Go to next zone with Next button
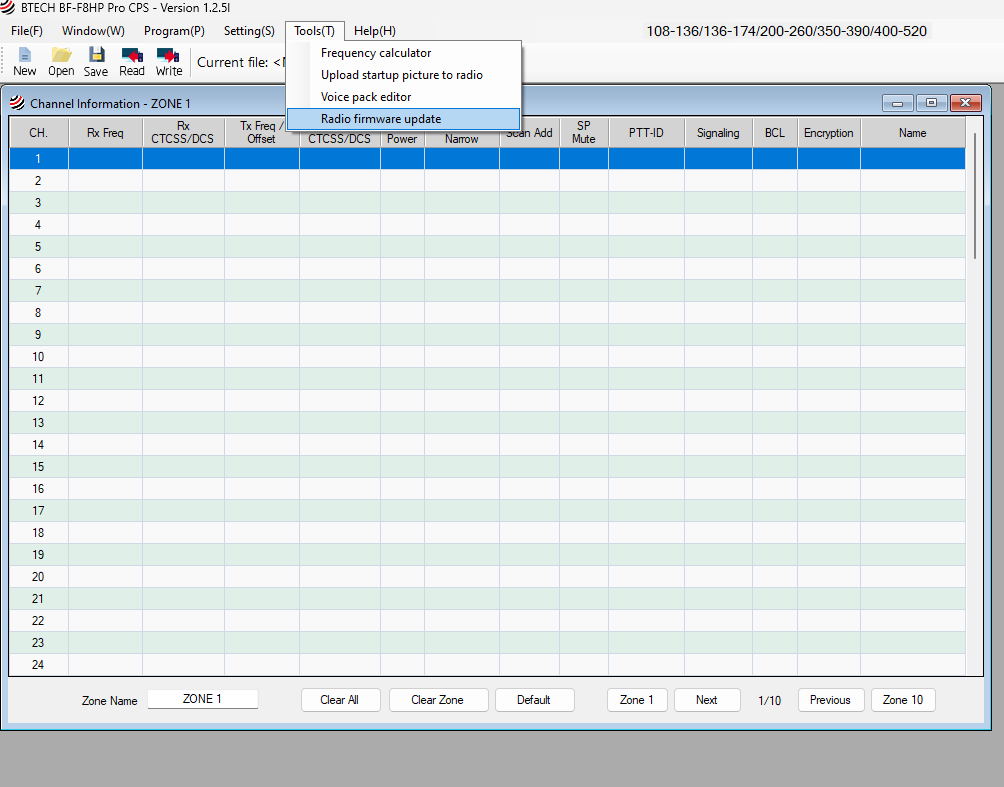 tap(707, 700)
